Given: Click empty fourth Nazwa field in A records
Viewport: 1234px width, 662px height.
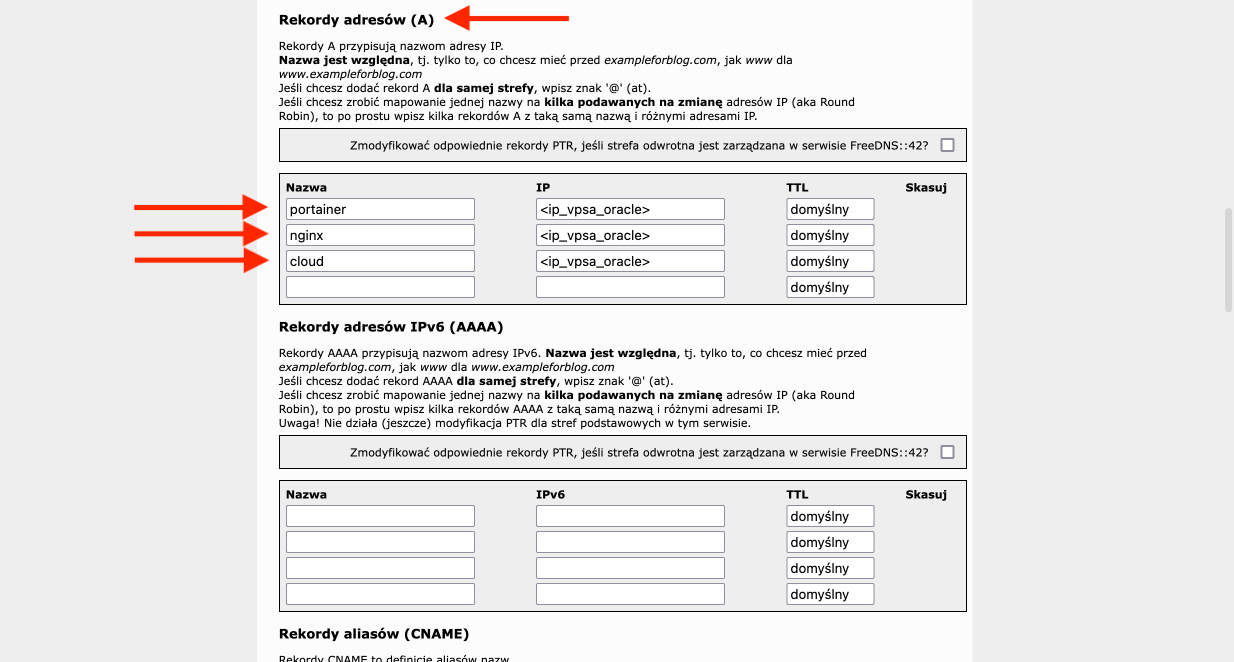Looking at the screenshot, I should coord(380,287).
